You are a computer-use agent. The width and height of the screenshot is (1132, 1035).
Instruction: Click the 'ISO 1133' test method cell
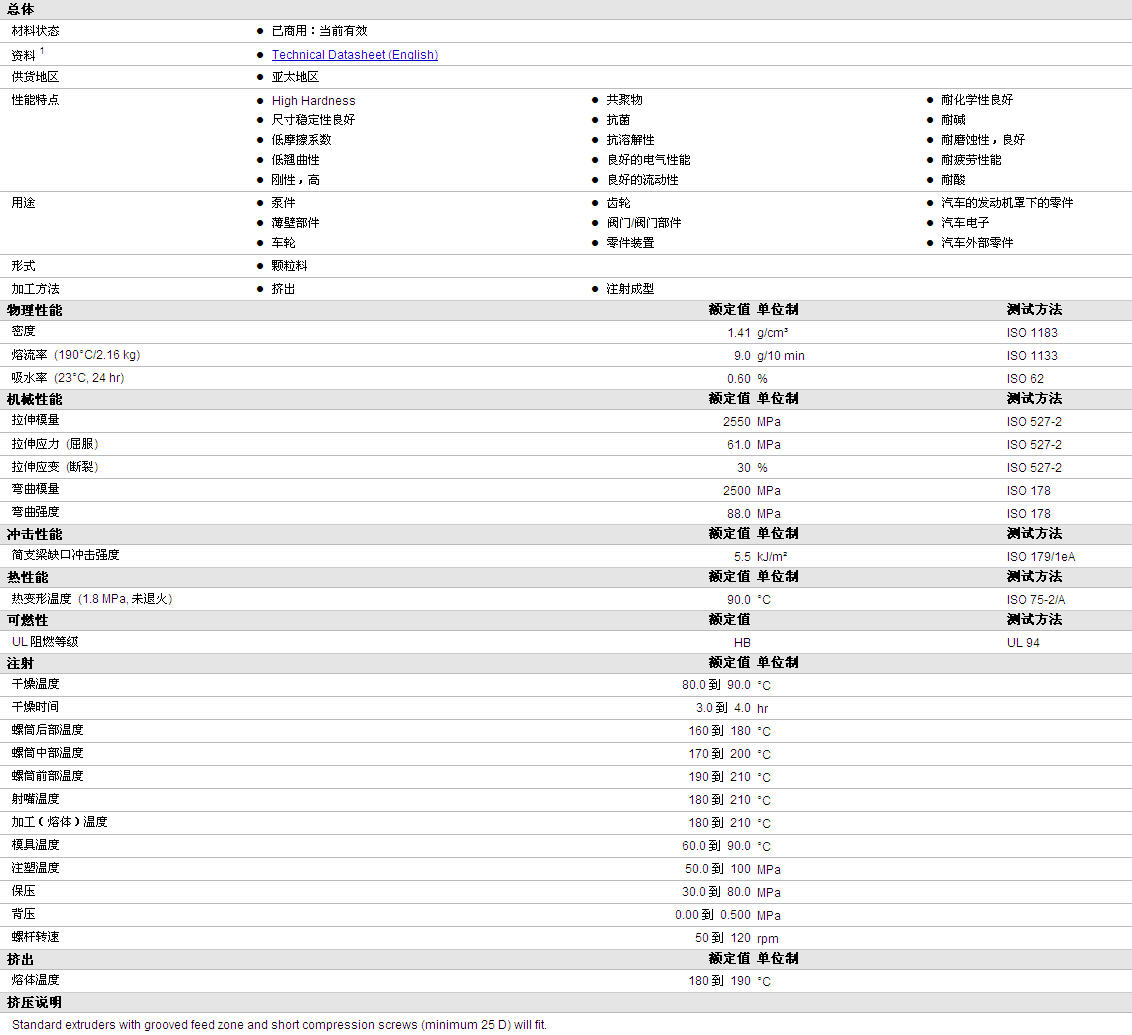[x=1032, y=356]
